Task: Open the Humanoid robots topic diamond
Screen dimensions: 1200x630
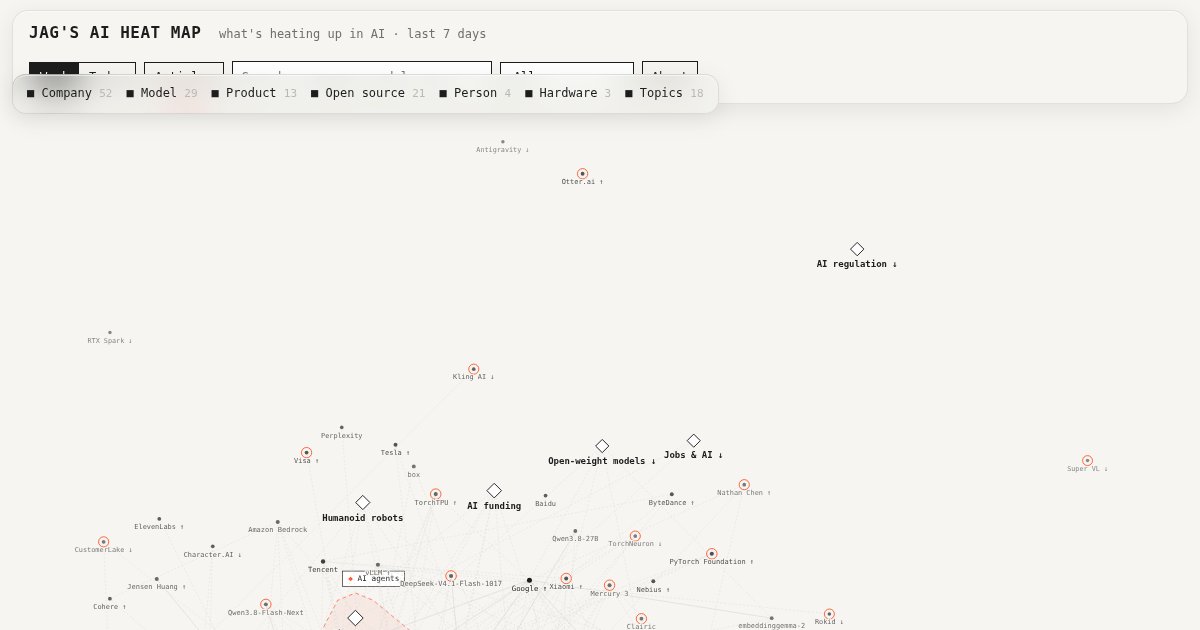Action: coord(363,503)
